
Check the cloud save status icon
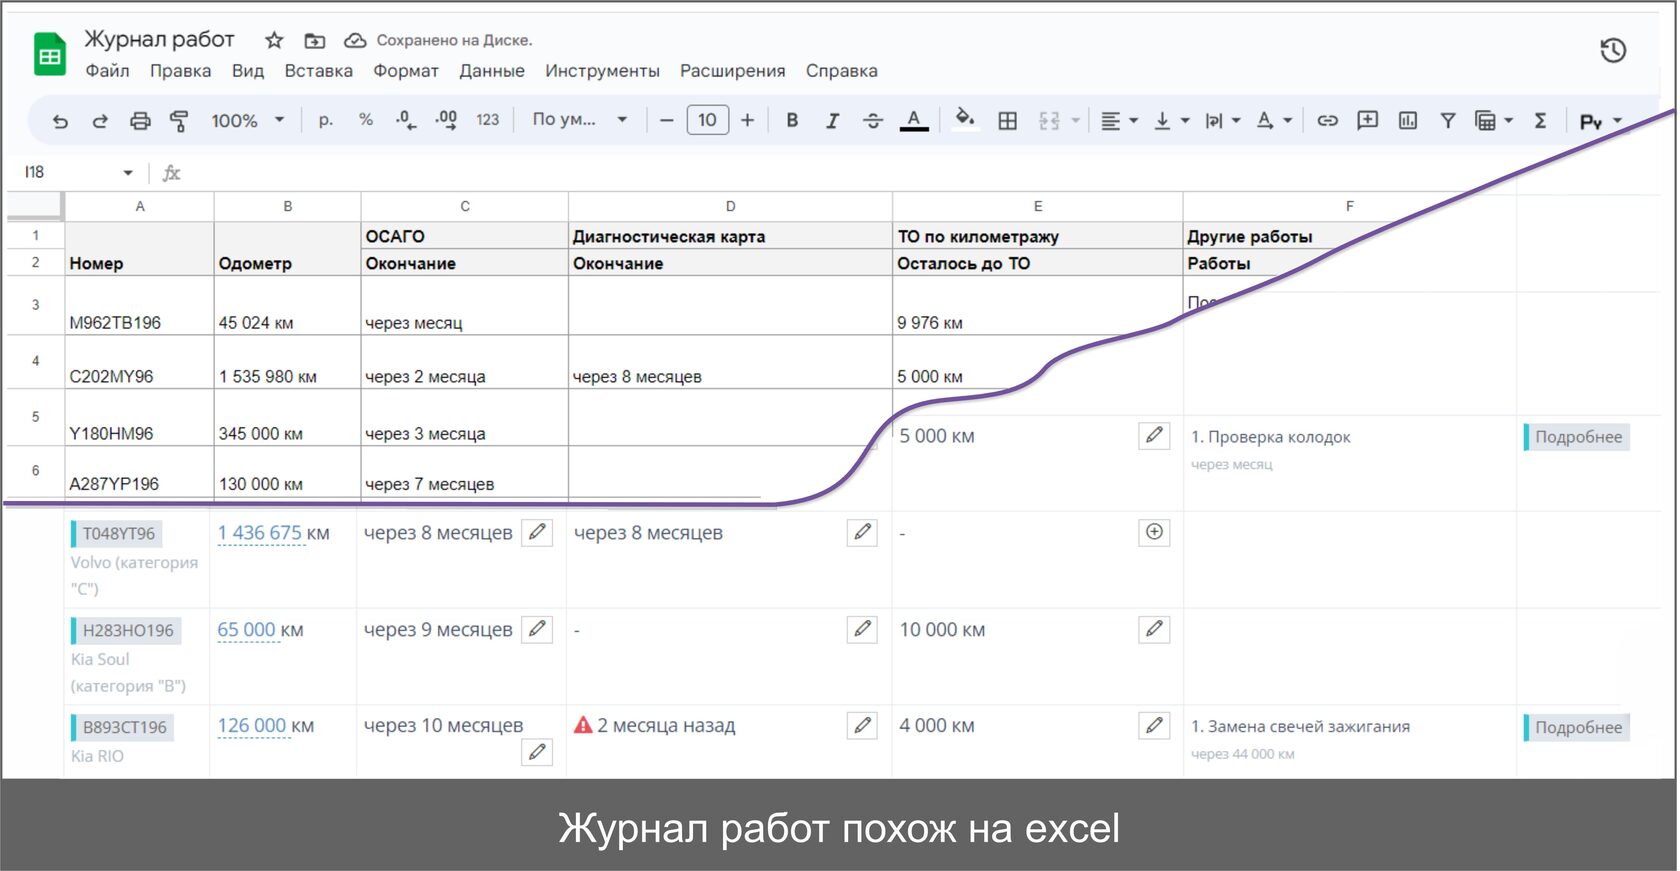pos(355,41)
